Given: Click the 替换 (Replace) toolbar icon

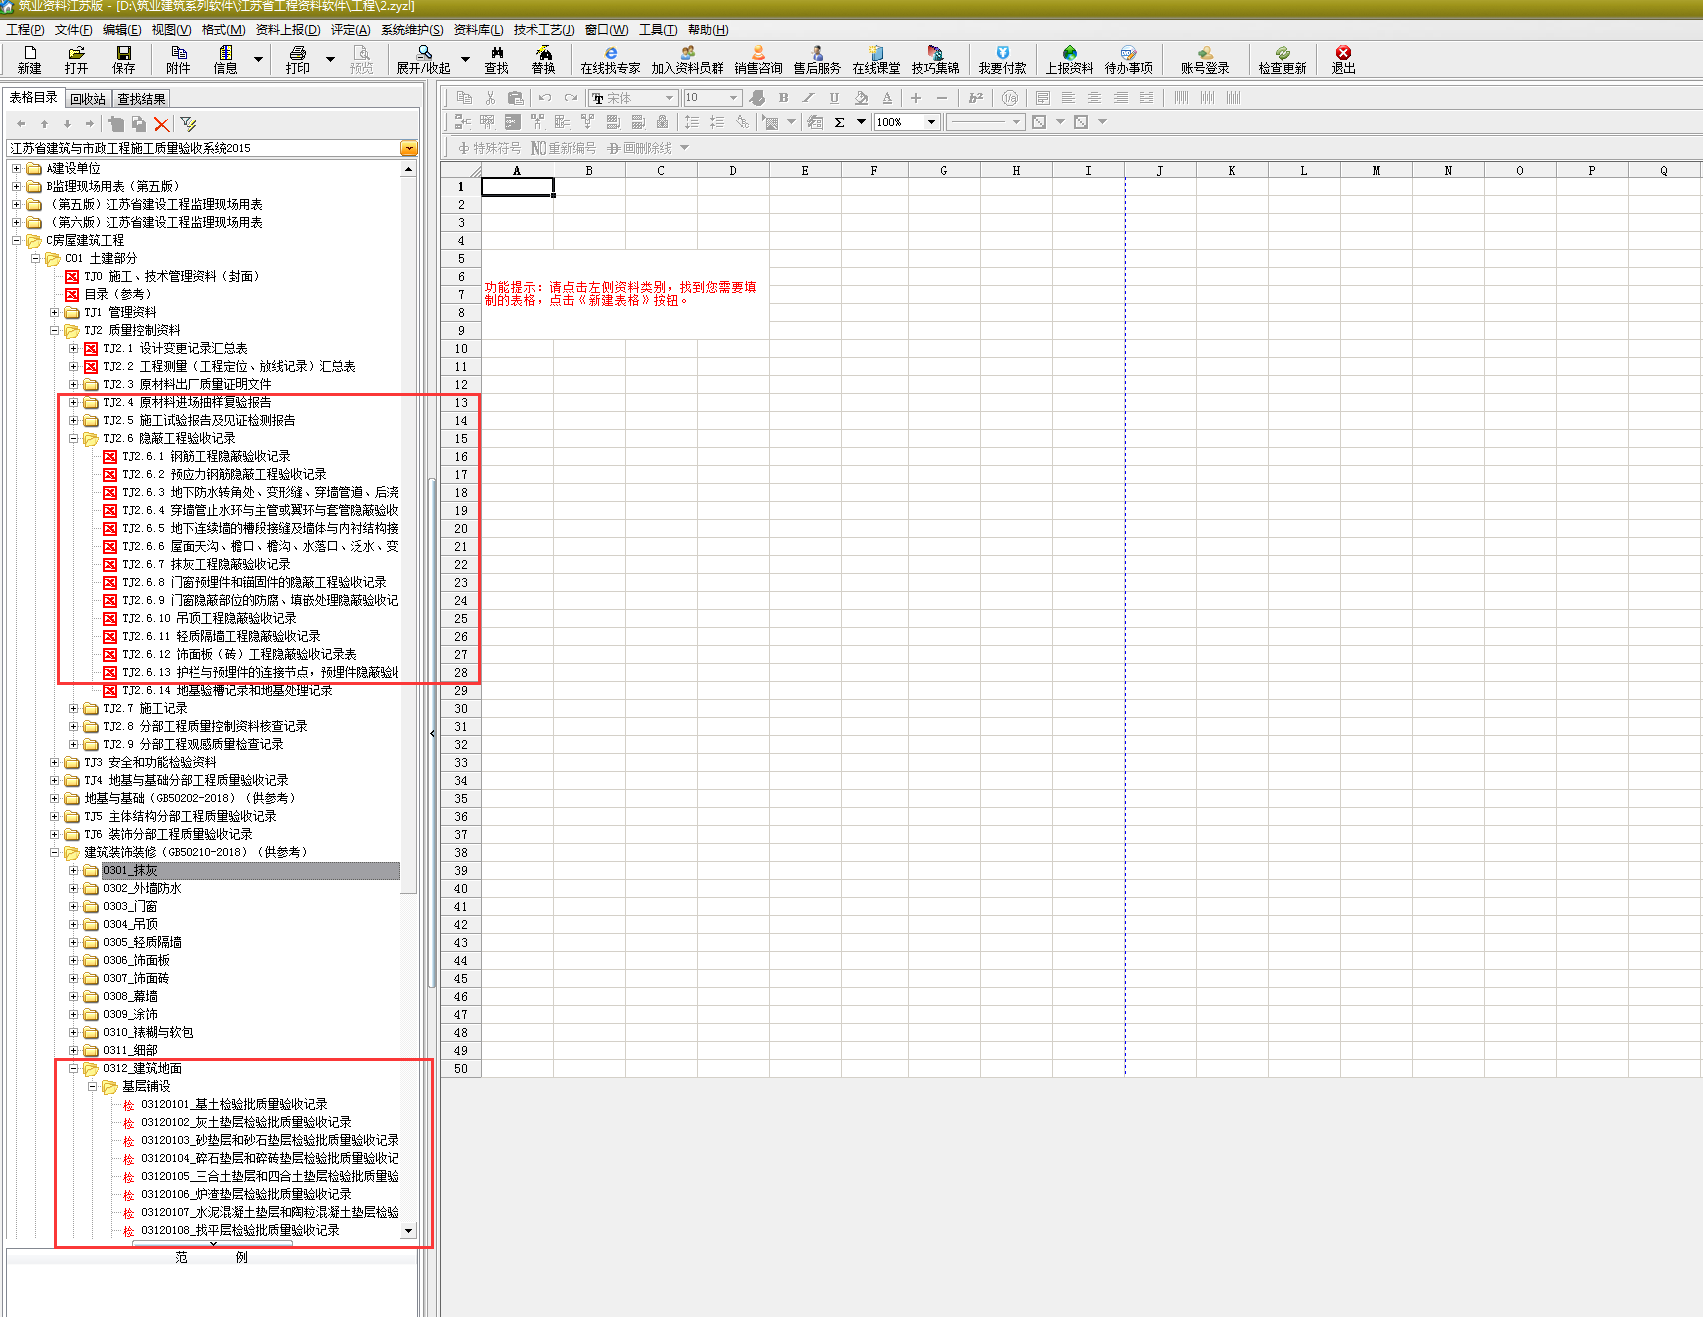Looking at the screenshot, I should tap(544, 59).
